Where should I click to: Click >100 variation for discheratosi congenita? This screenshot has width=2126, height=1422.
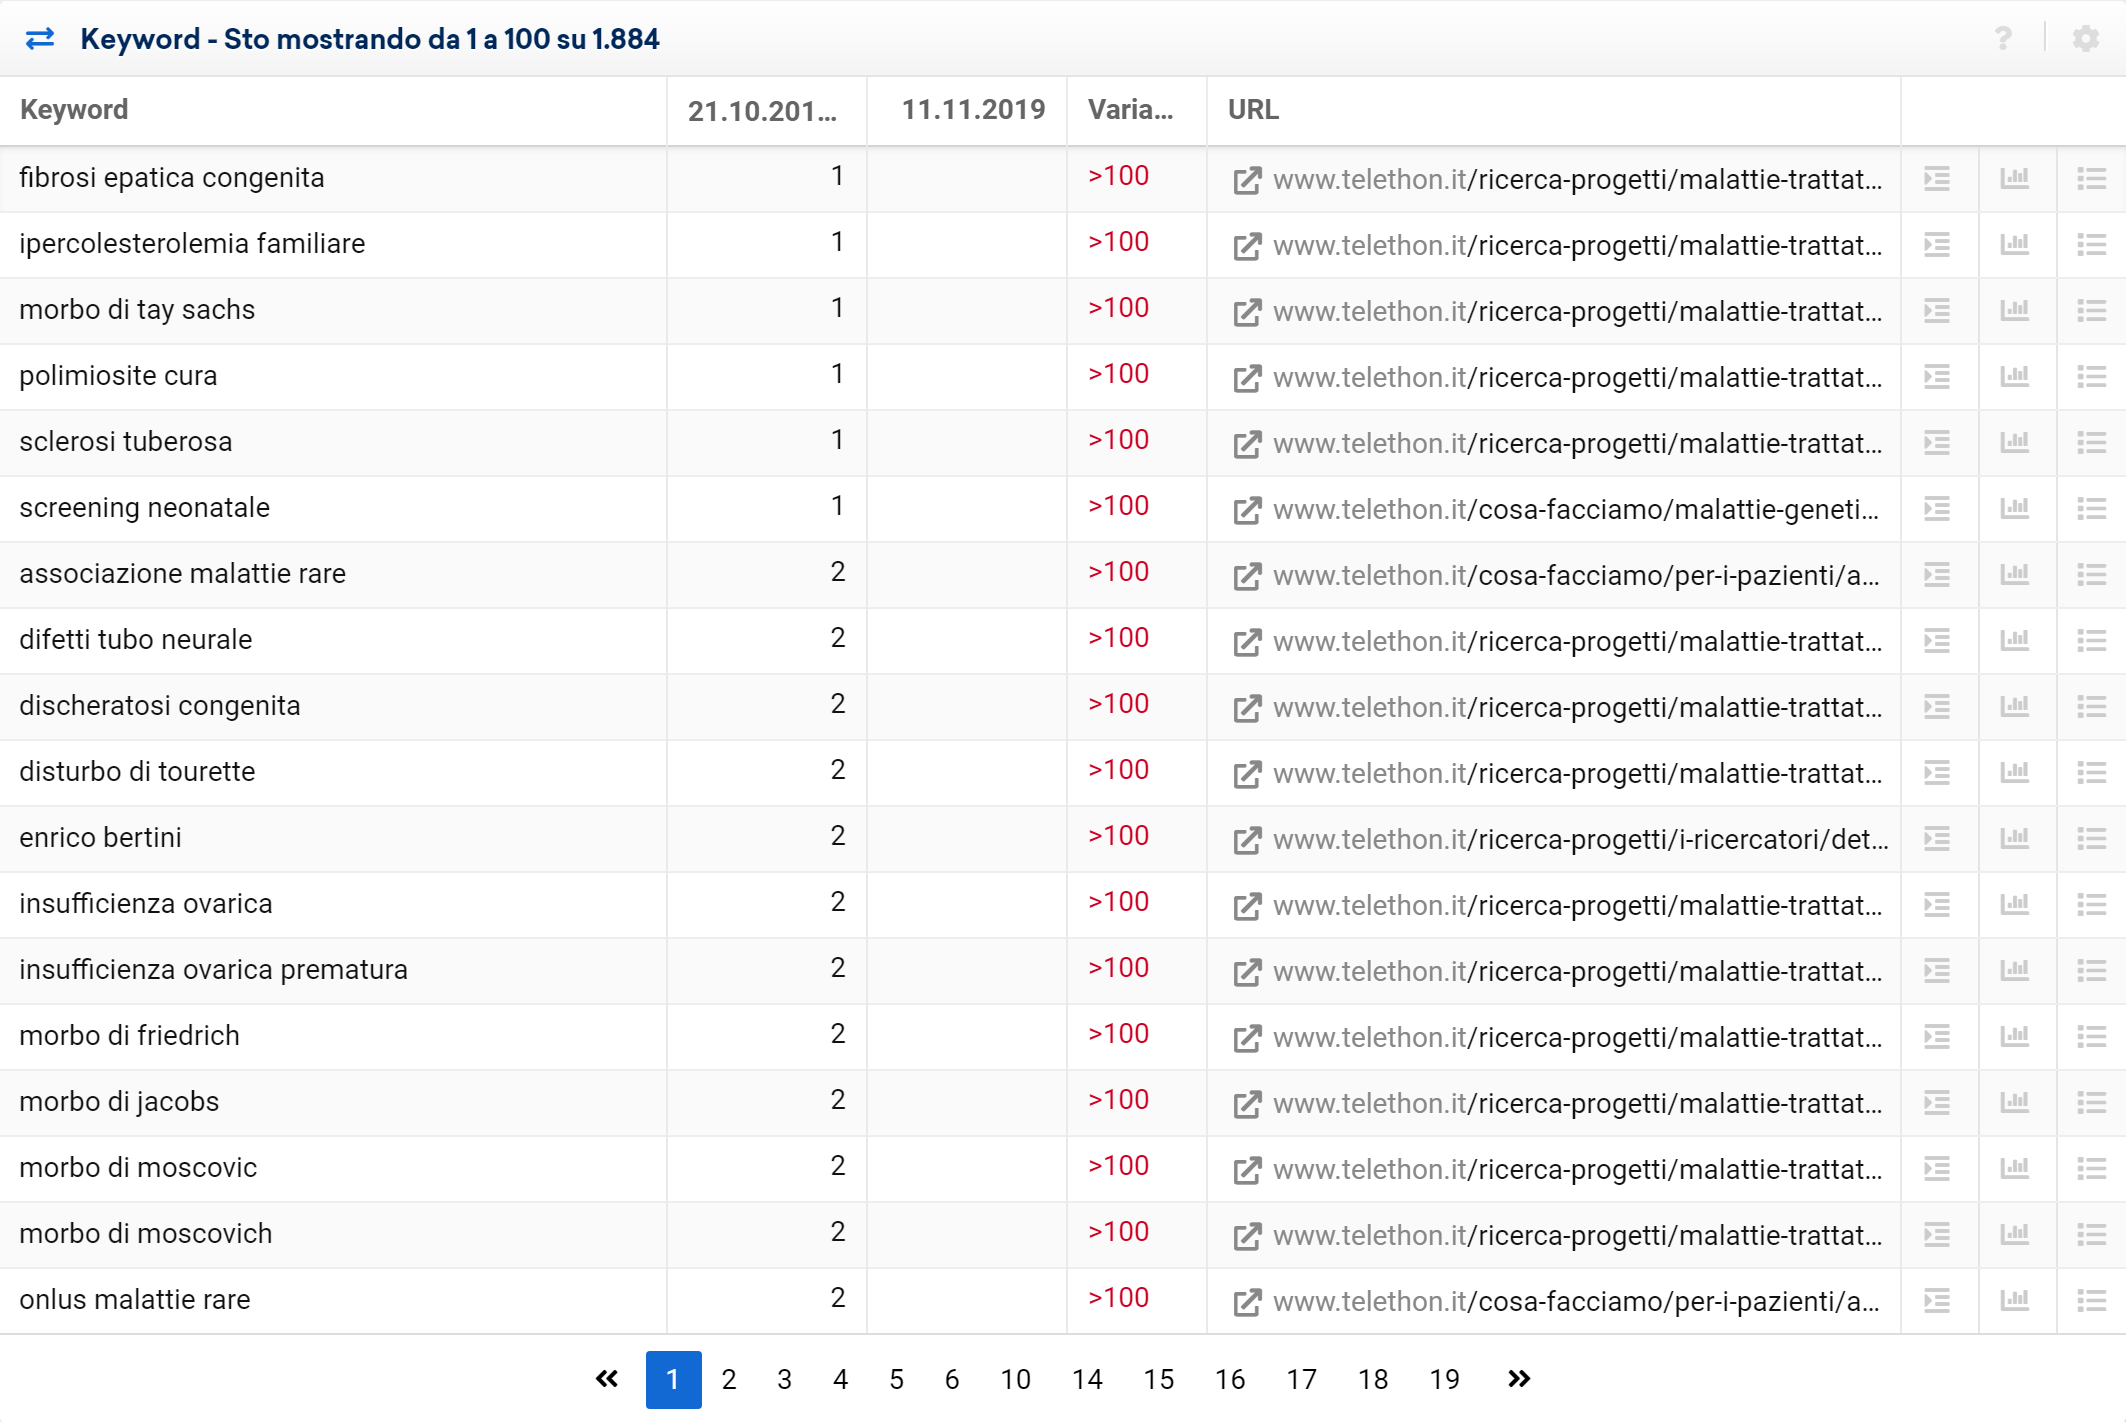coord(1119,704)
